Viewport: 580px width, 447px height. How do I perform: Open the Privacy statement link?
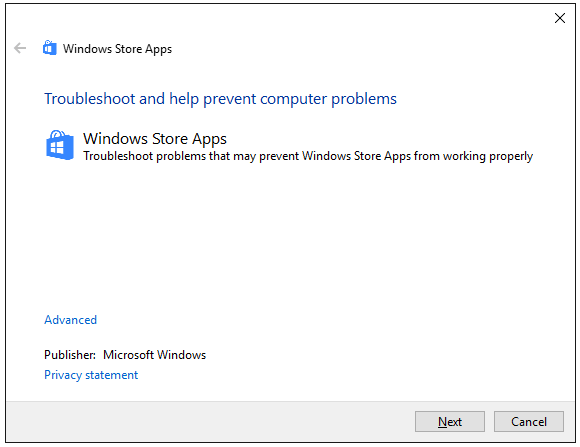(x=91, y=375)
